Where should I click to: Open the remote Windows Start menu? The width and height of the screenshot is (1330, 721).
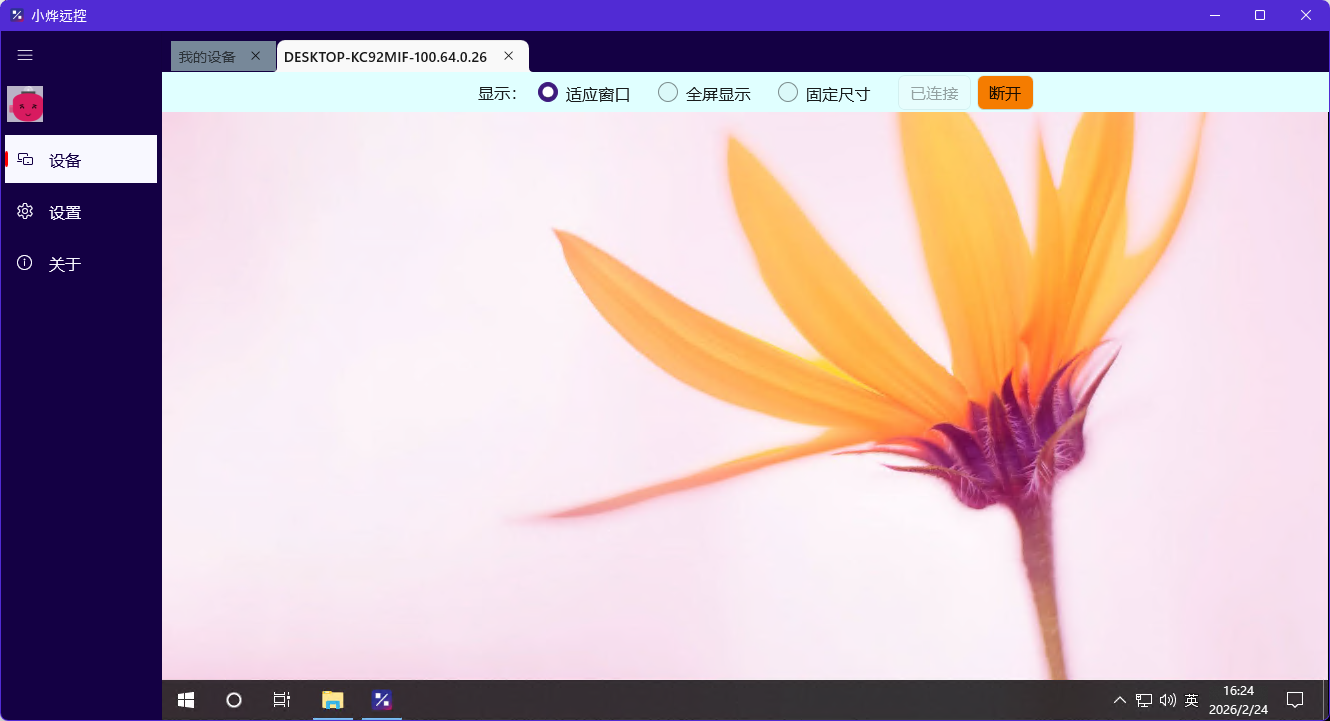click(x=186, y=700)
